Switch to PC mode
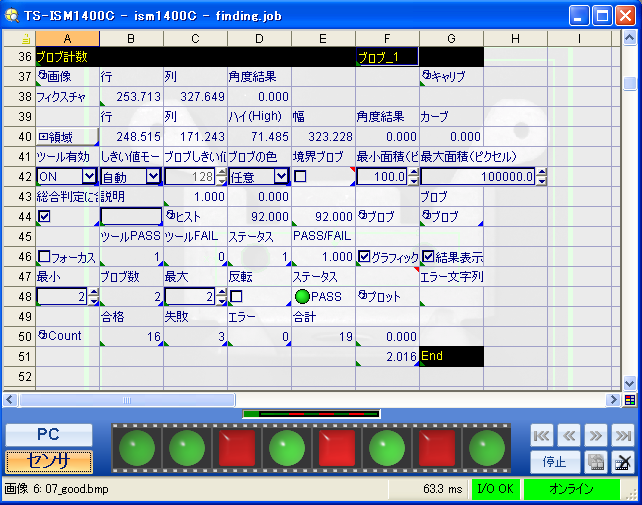Viewport: 642px width, 505px height. 49,435
